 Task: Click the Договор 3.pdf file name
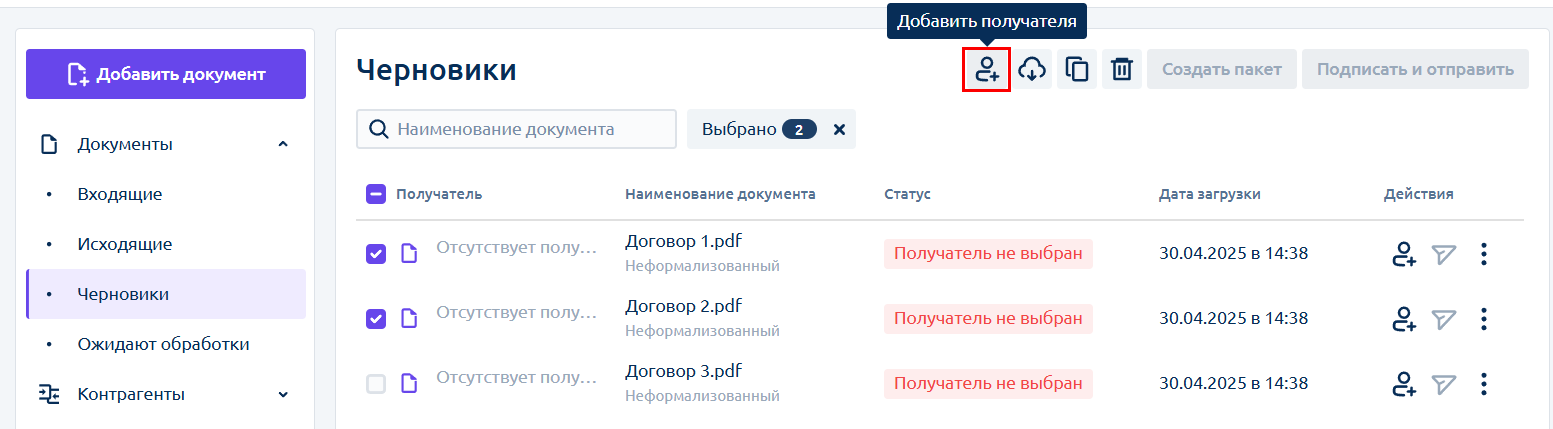(683, 371)
